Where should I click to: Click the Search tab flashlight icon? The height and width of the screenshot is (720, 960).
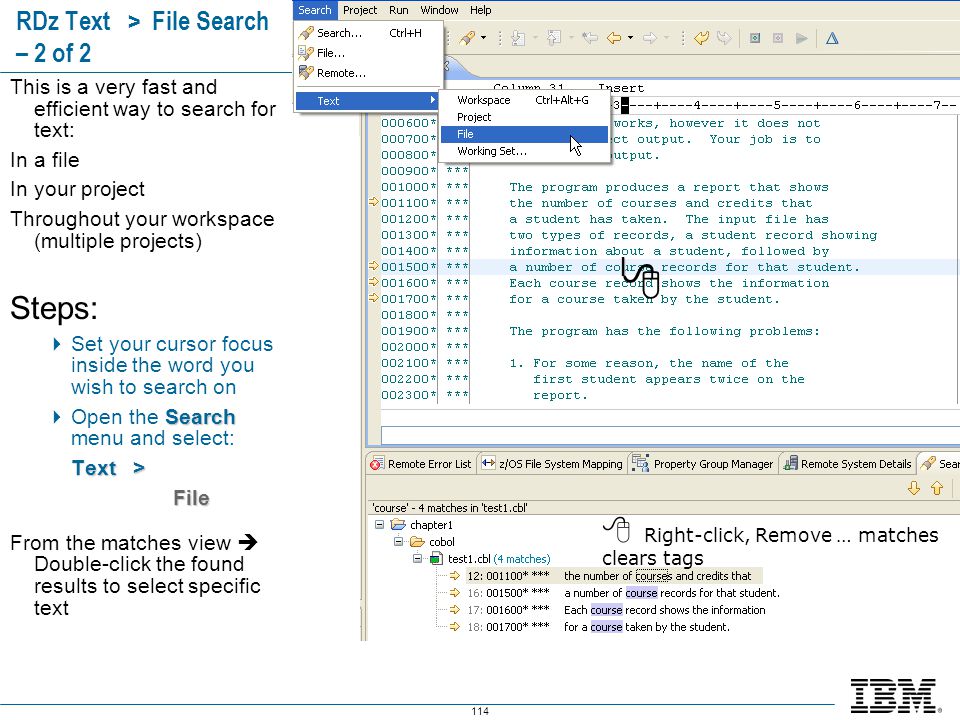929,463
